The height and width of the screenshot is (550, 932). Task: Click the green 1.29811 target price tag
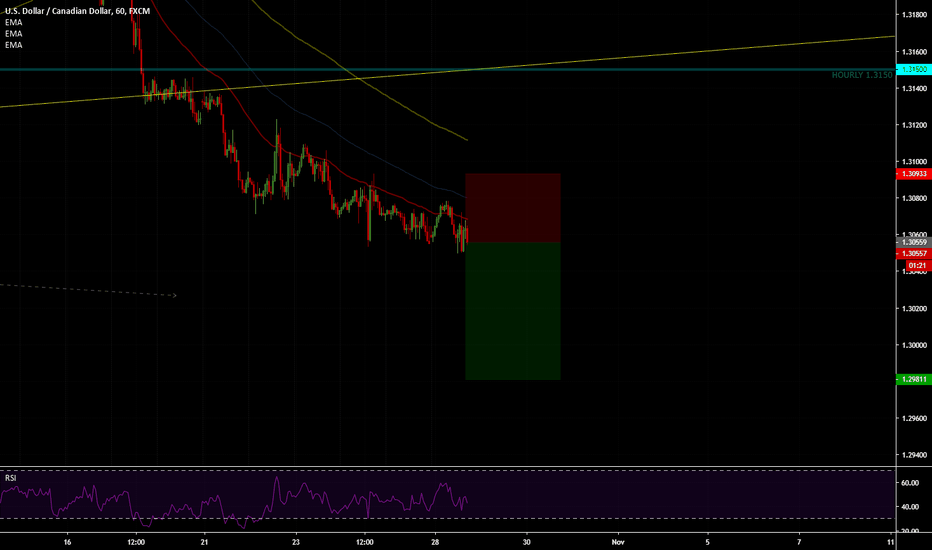[914, 379]
